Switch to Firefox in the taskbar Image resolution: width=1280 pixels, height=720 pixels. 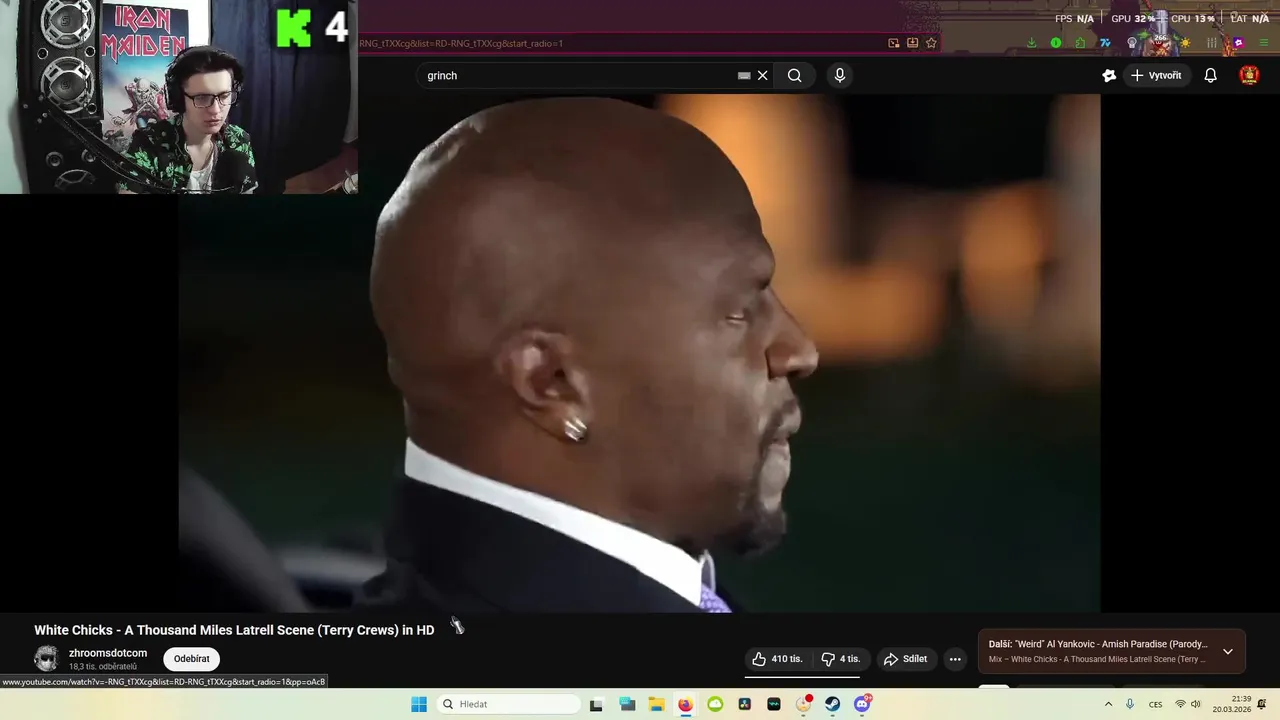pyautogui.click(x=685, y=704)
